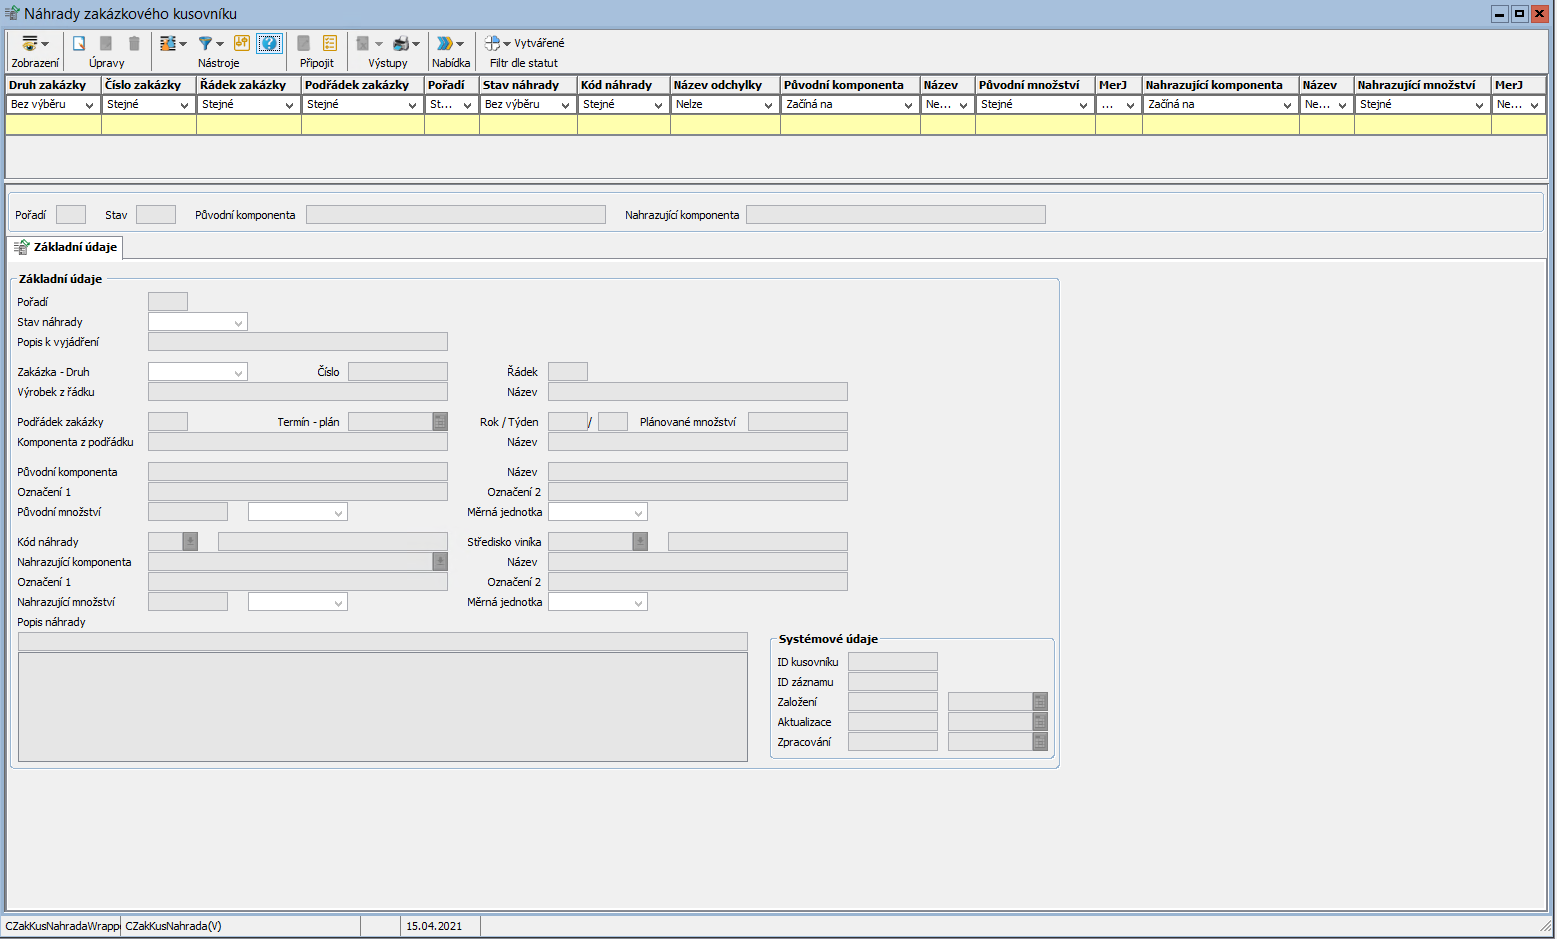Click the orange sliders settings icon
This screenshot has height=939, width=1557.
[242, 44]
